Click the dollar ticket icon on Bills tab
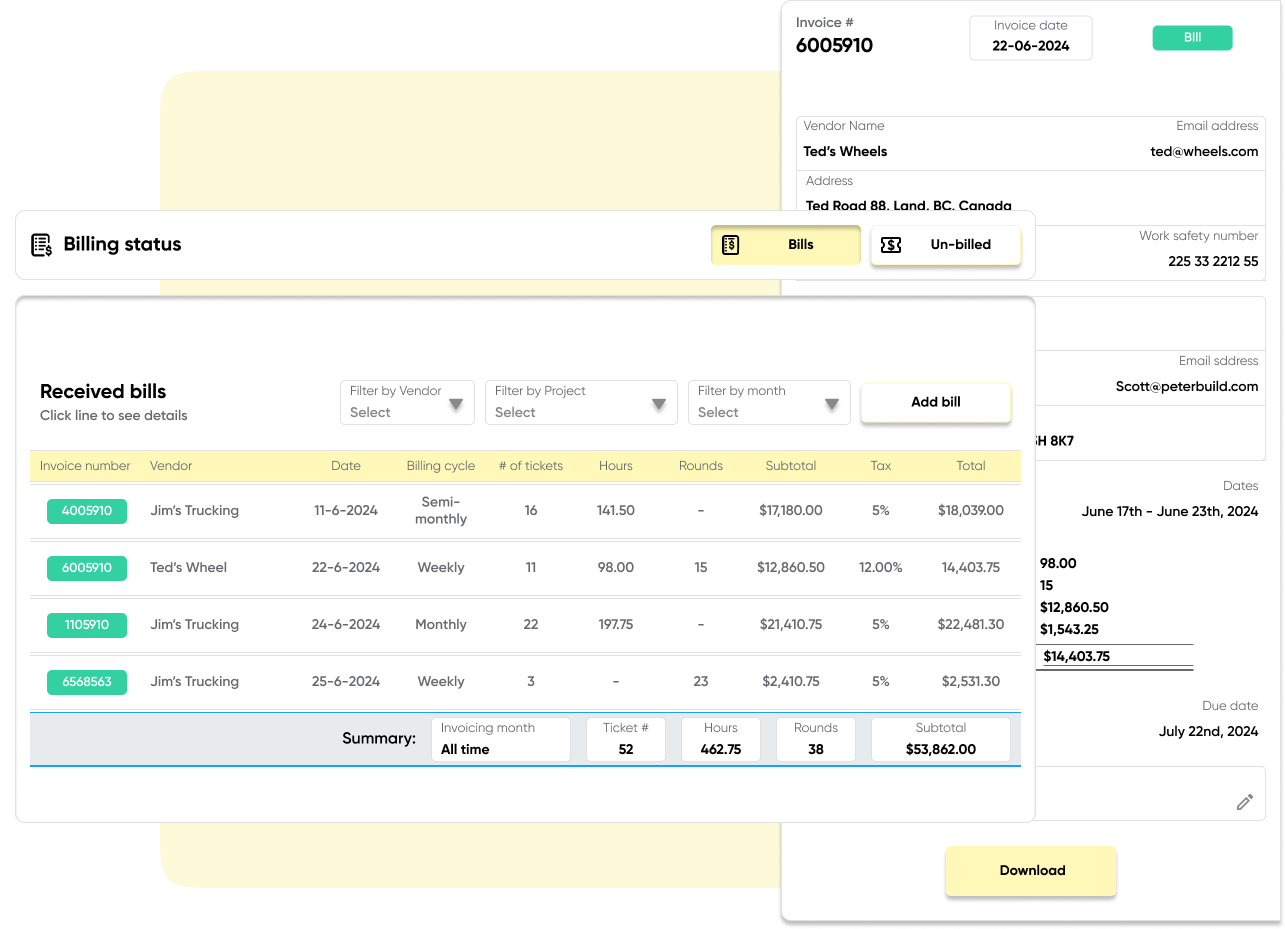The image size is (1285, 929). (730, 244)
